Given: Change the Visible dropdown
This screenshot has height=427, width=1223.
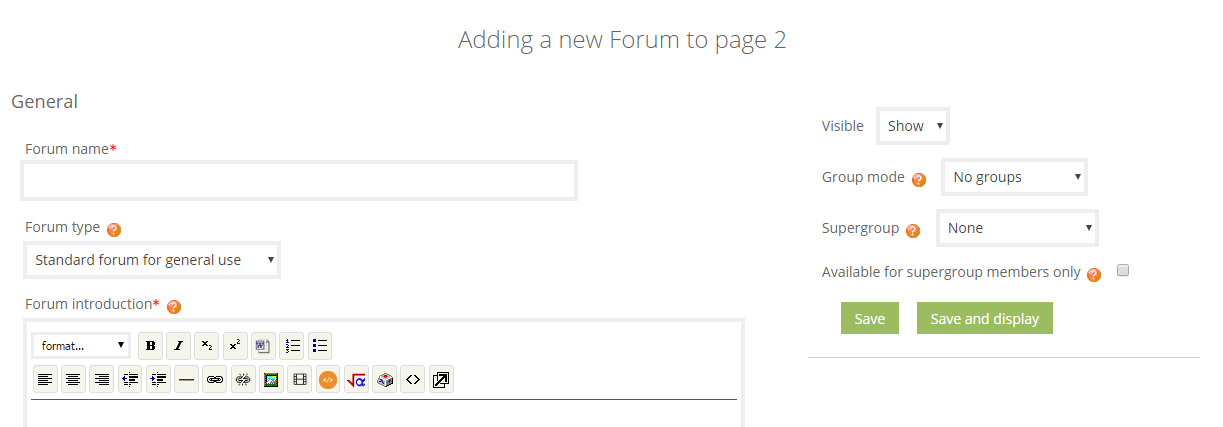Looking at the screenshot, I should pos(913,126).
